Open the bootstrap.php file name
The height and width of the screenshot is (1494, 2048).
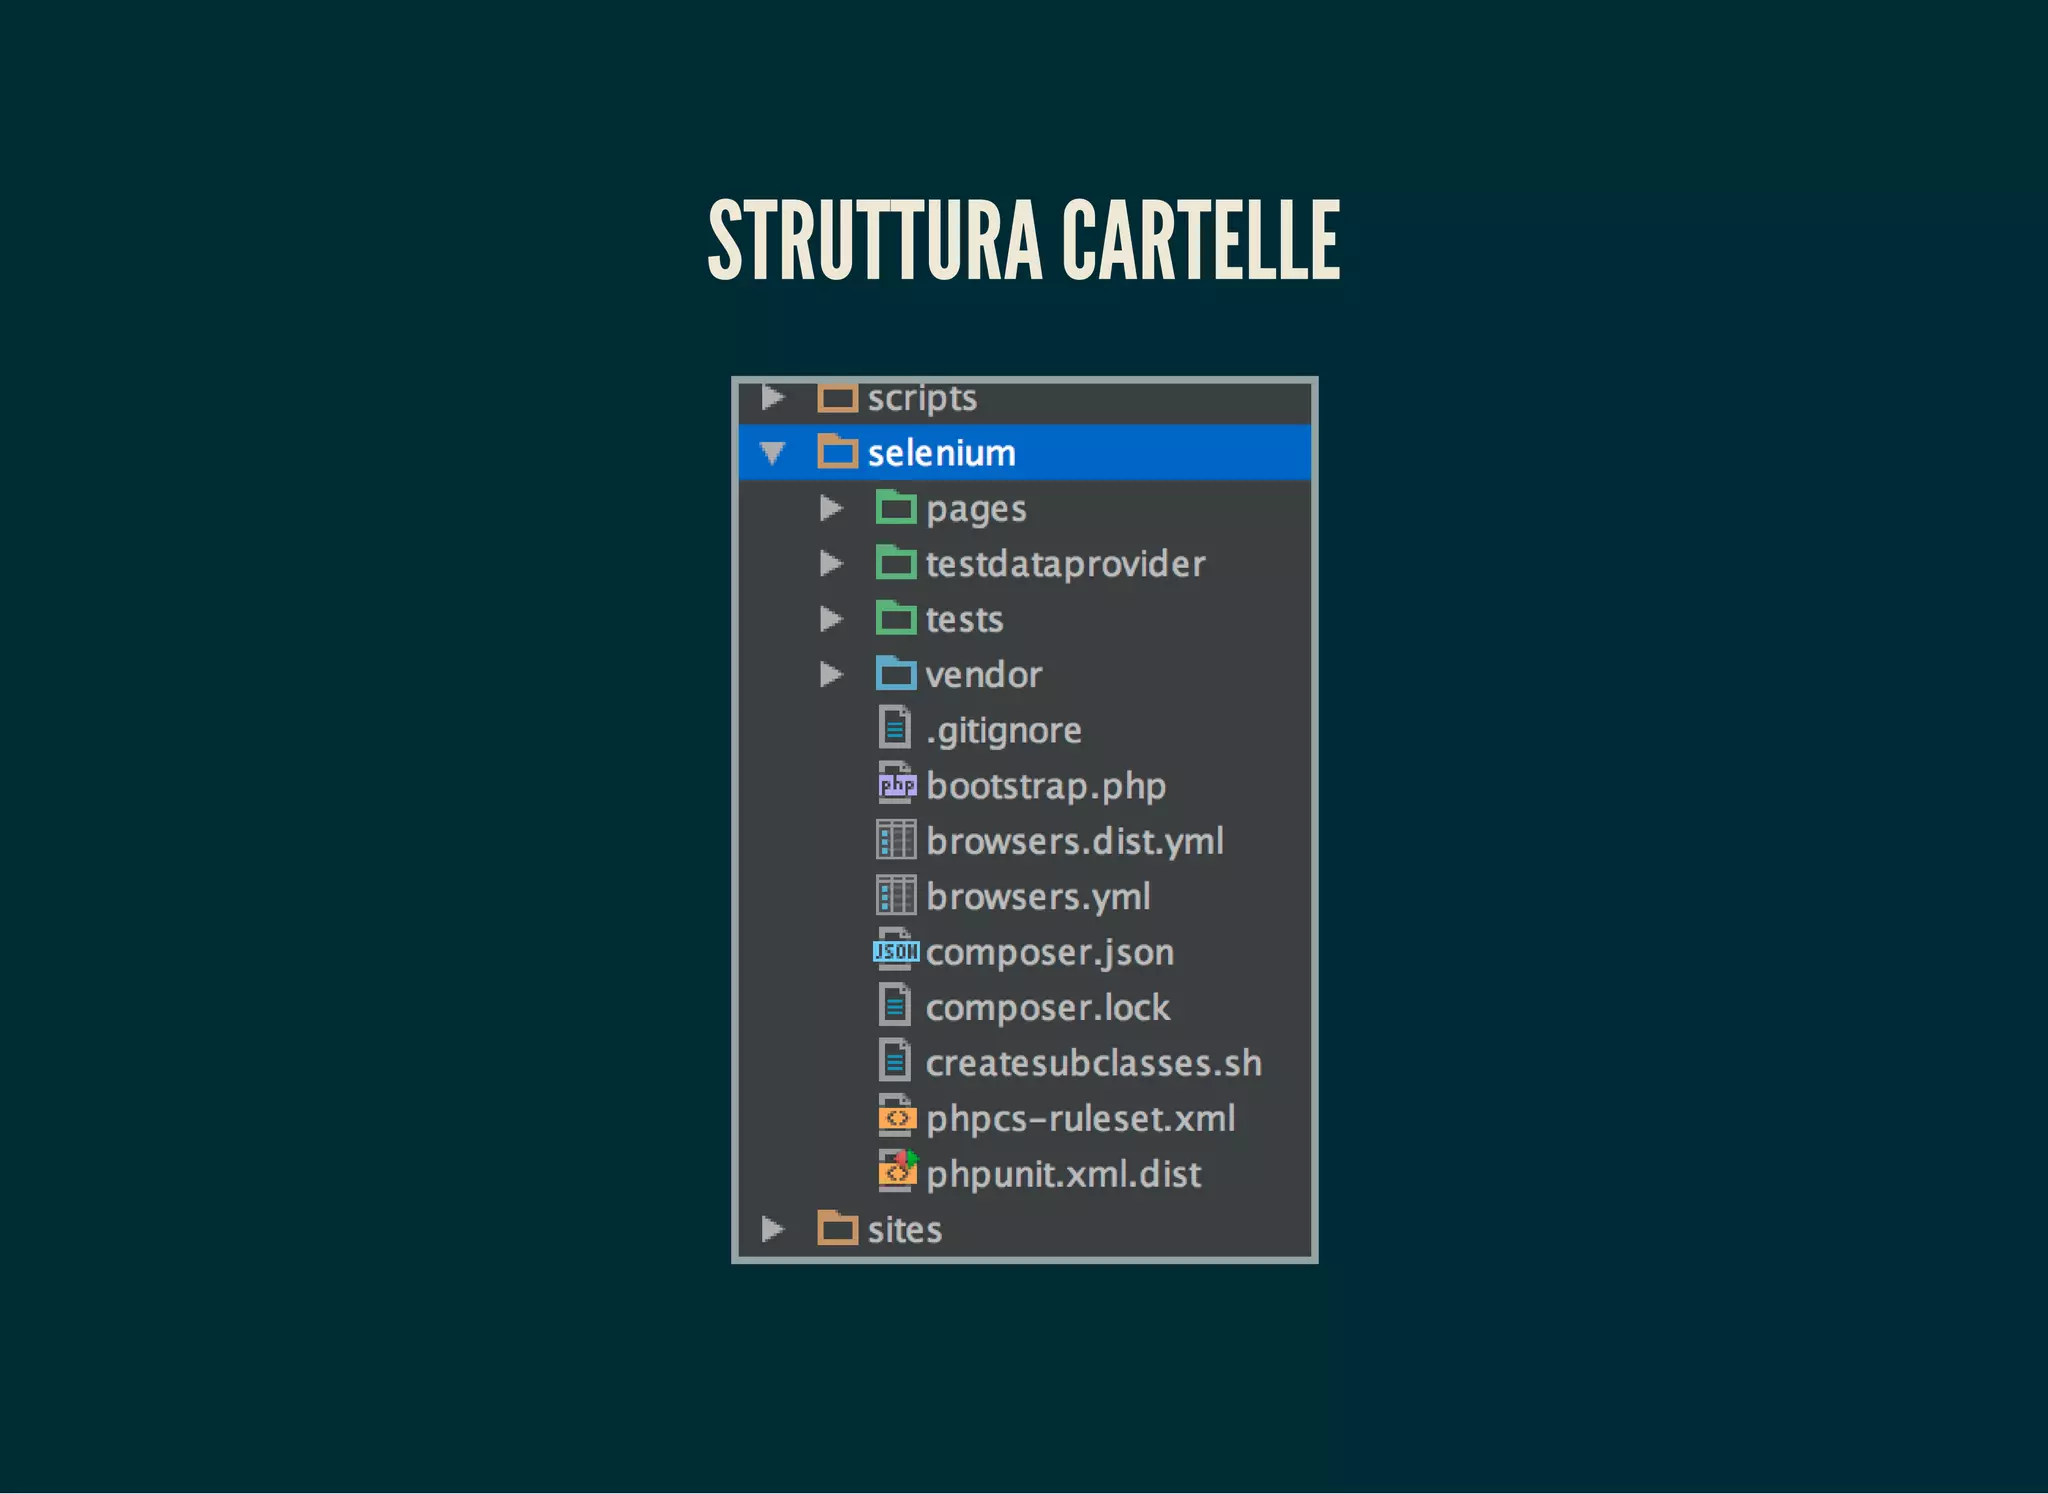(1046, 786)
